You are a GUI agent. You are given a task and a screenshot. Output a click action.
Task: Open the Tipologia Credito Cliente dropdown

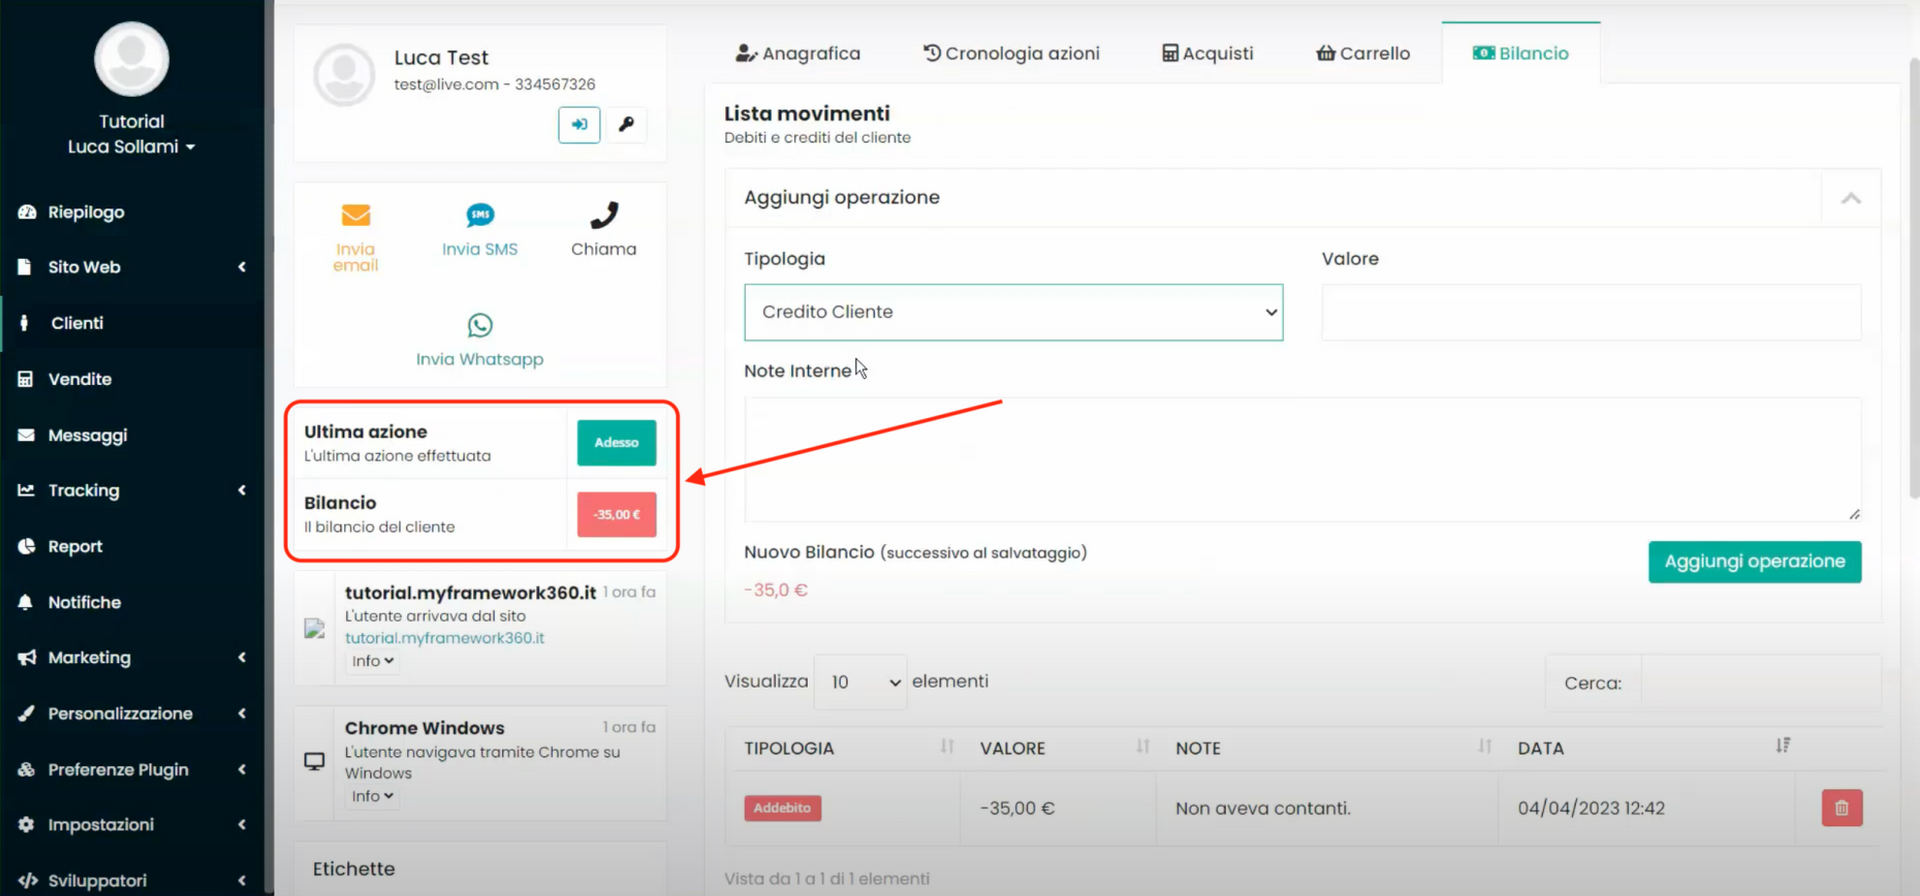point(1013,312)
